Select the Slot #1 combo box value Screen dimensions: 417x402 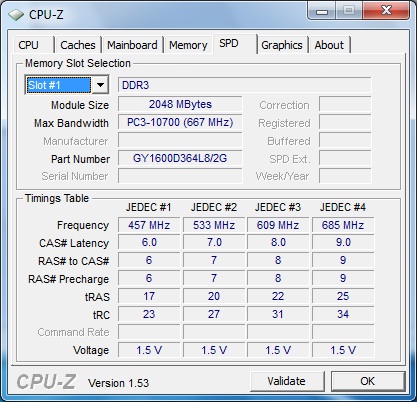pos(59,85)
